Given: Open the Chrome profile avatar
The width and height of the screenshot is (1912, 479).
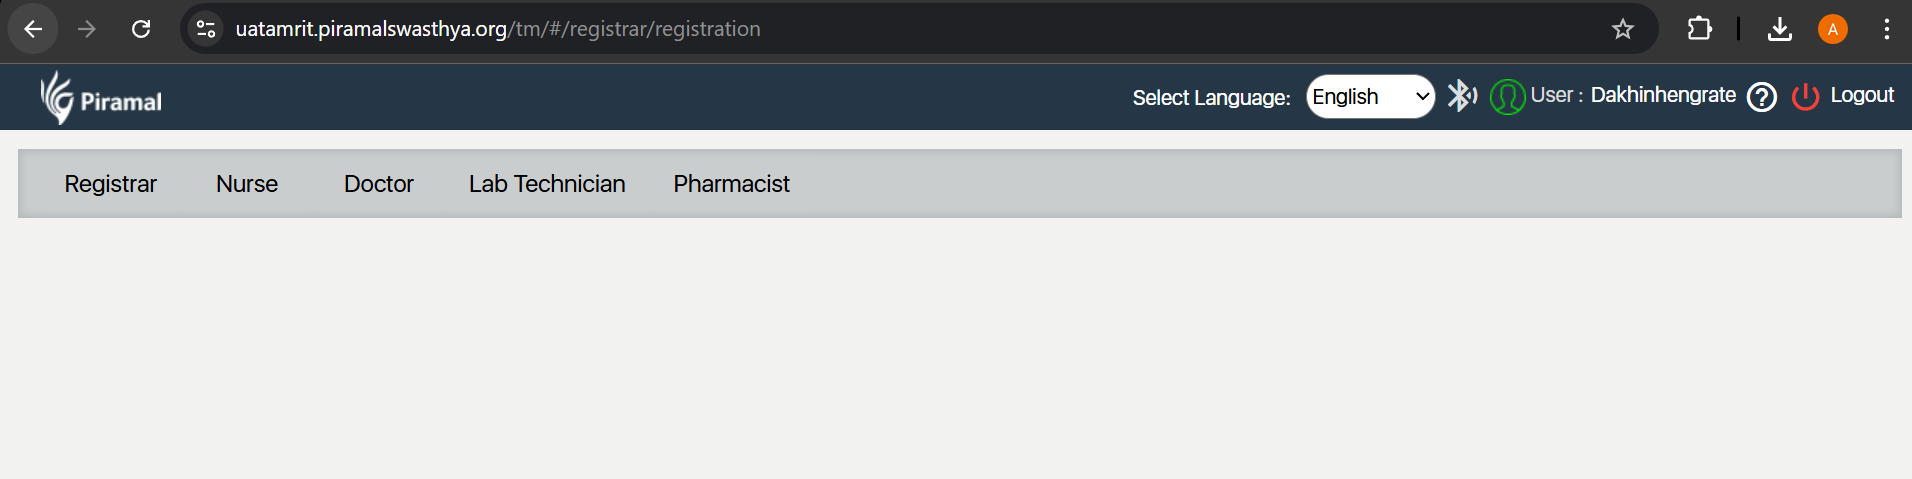Looking at the screenshot, I should (x=1832, y=29).
